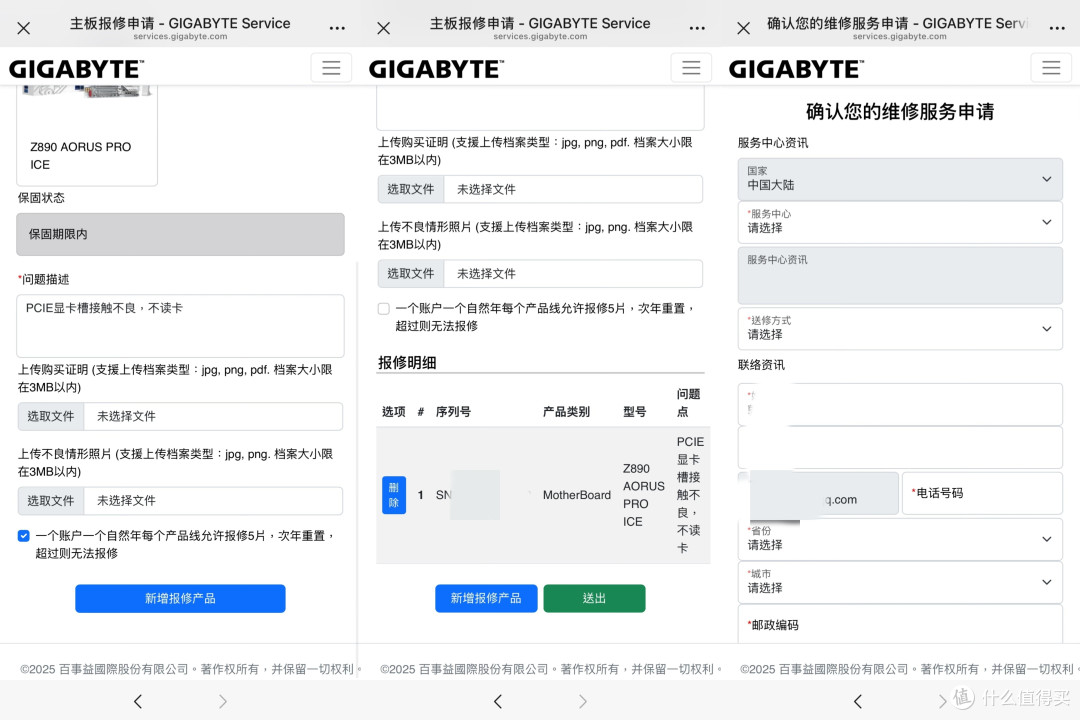
Task: Click the 联络资讯 section label
Action: 761,364
